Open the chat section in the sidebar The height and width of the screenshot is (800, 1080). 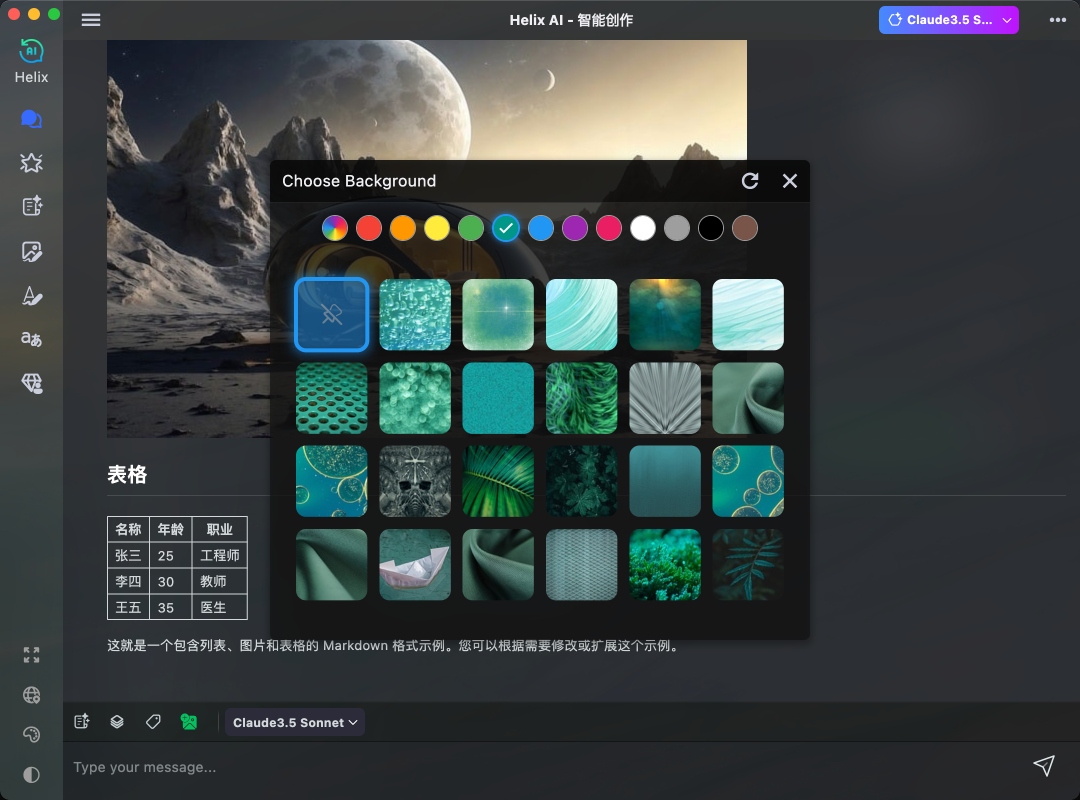click(x=31, y=119)
